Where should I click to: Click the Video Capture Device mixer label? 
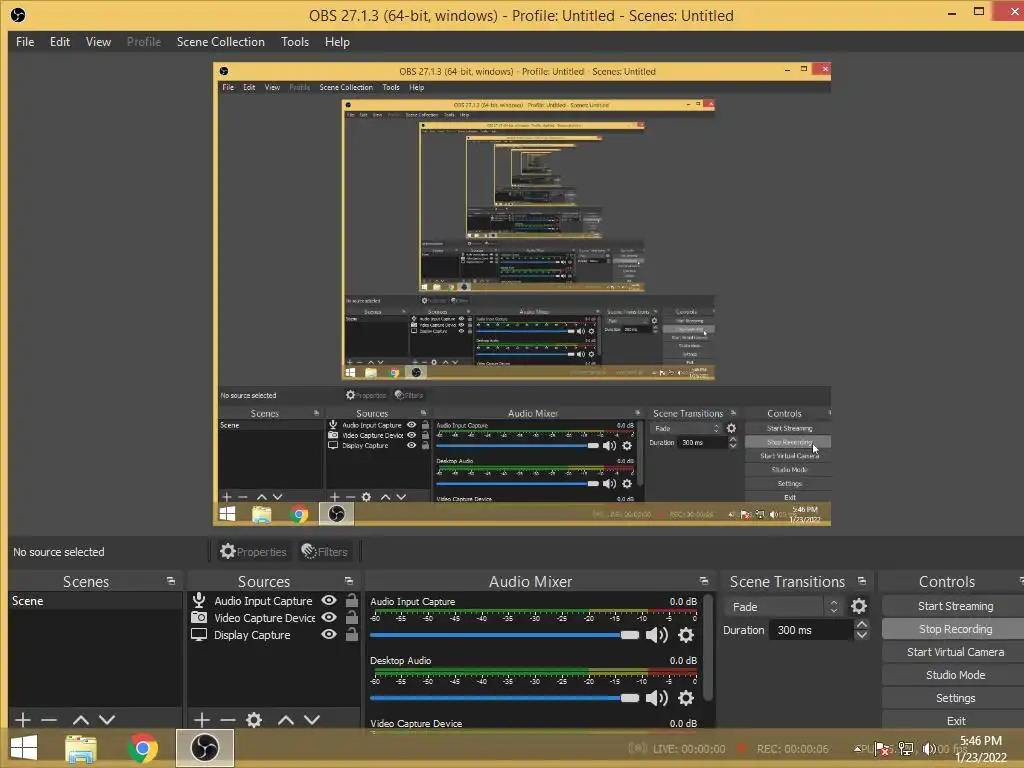tap(416, 723)
